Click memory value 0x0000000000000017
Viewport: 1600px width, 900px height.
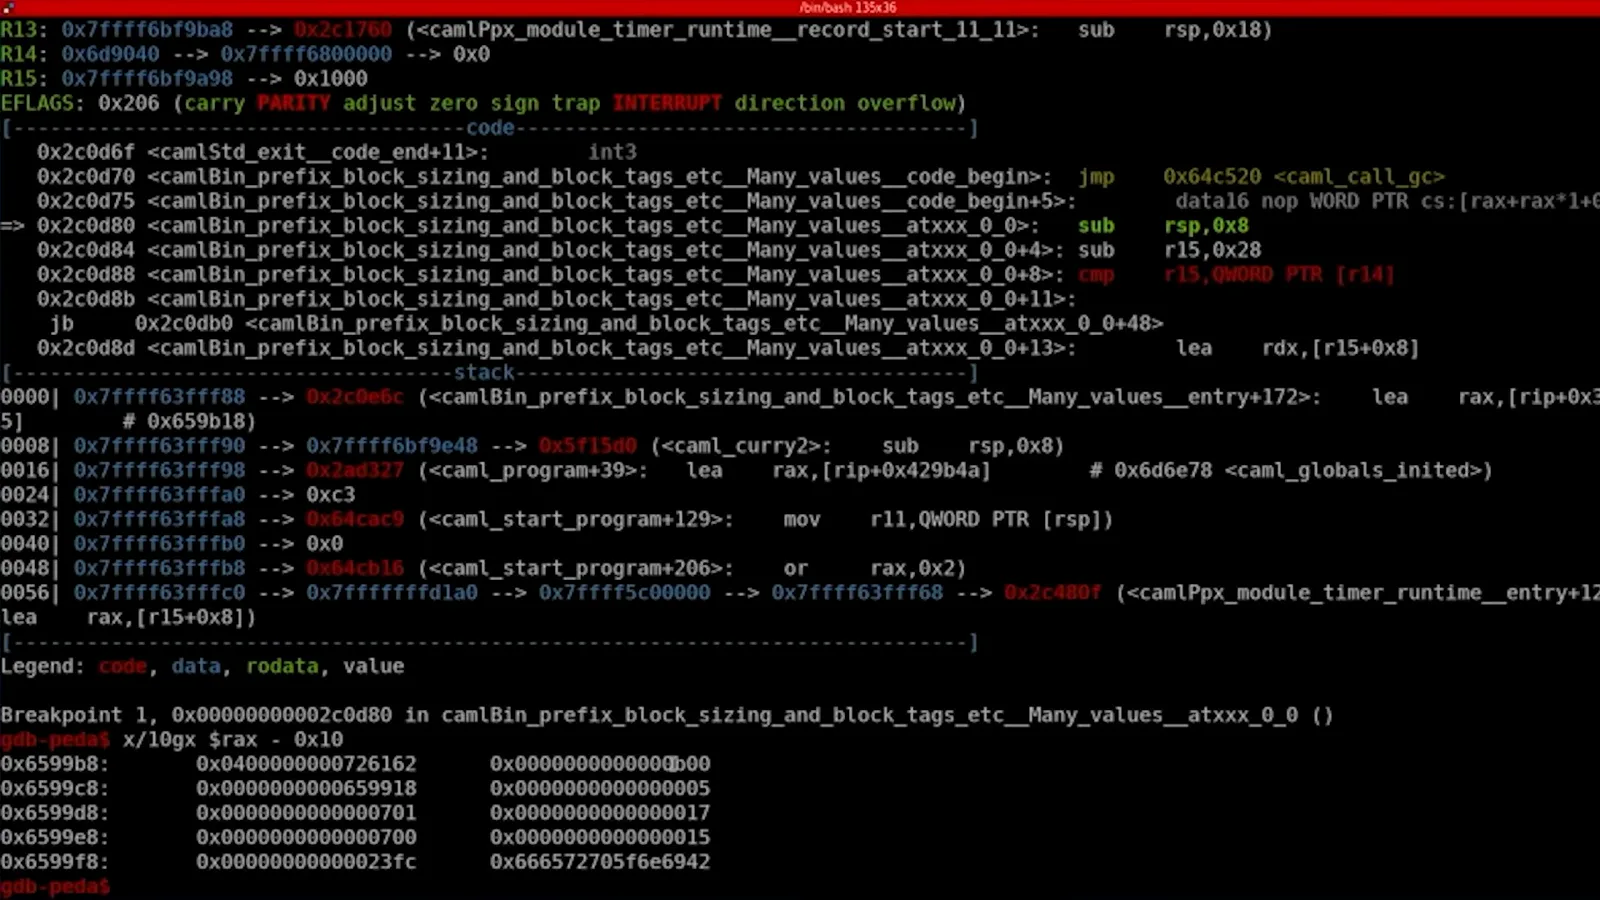(x=600, y=814)
